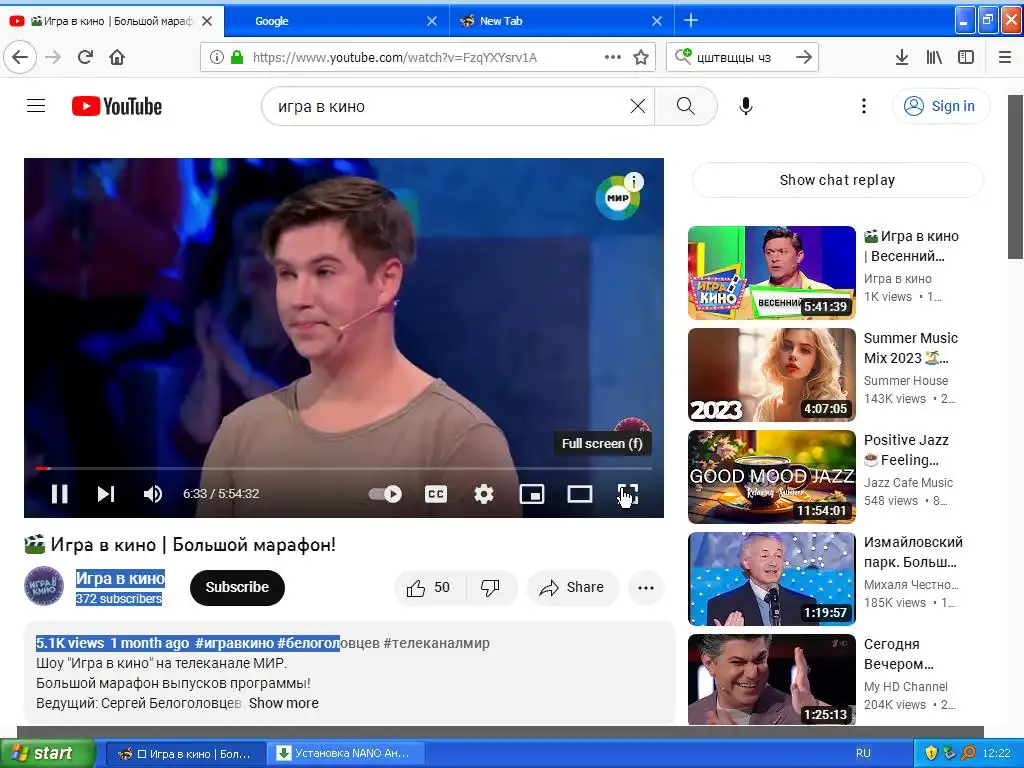Select the Игра в кино taskbar window button
1024x768 pixels.
(x=186, y=754)
